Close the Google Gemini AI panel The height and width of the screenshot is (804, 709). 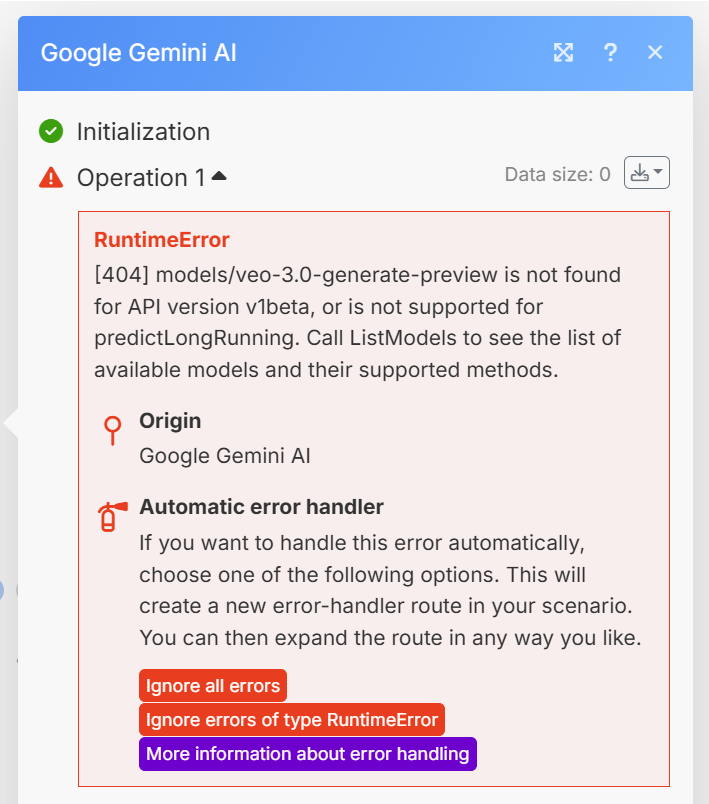(x=655, y=53)
